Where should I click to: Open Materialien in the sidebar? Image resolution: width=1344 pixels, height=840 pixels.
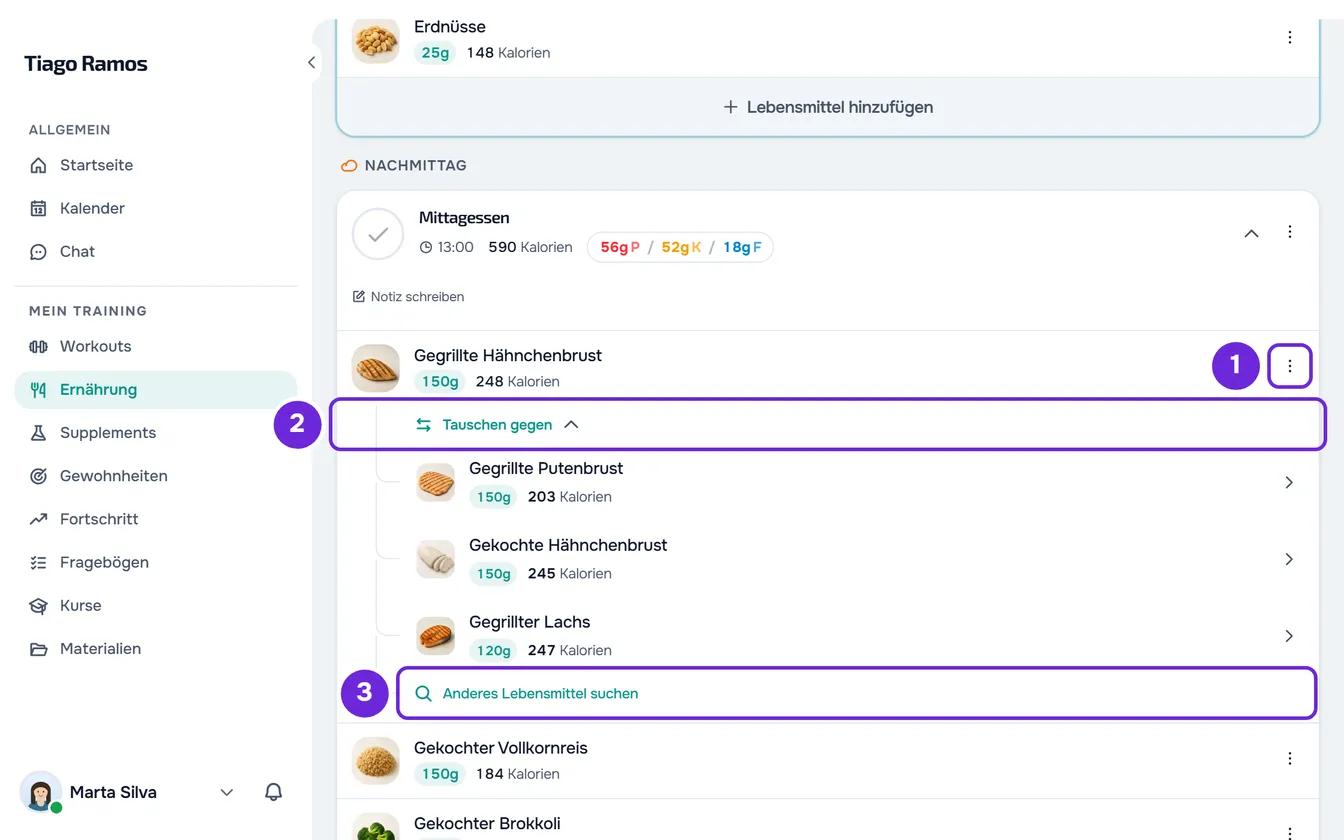[156, 648]
